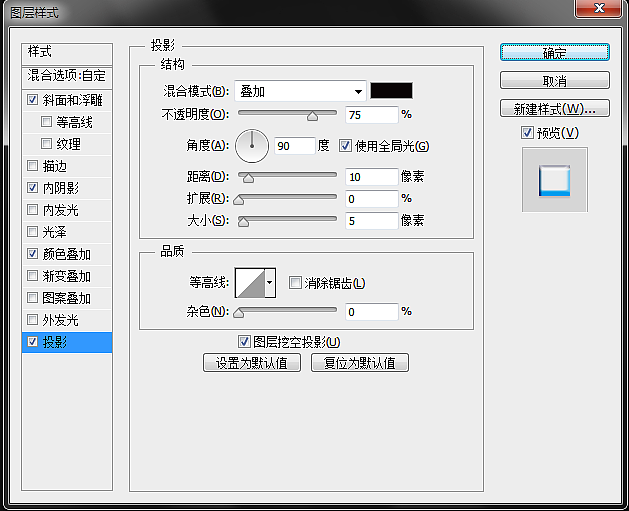Image resolution: width=629 pixels, height=511 pixels.
Task: Open 斜面和浮雕 settings row
Action: [67, 100]
